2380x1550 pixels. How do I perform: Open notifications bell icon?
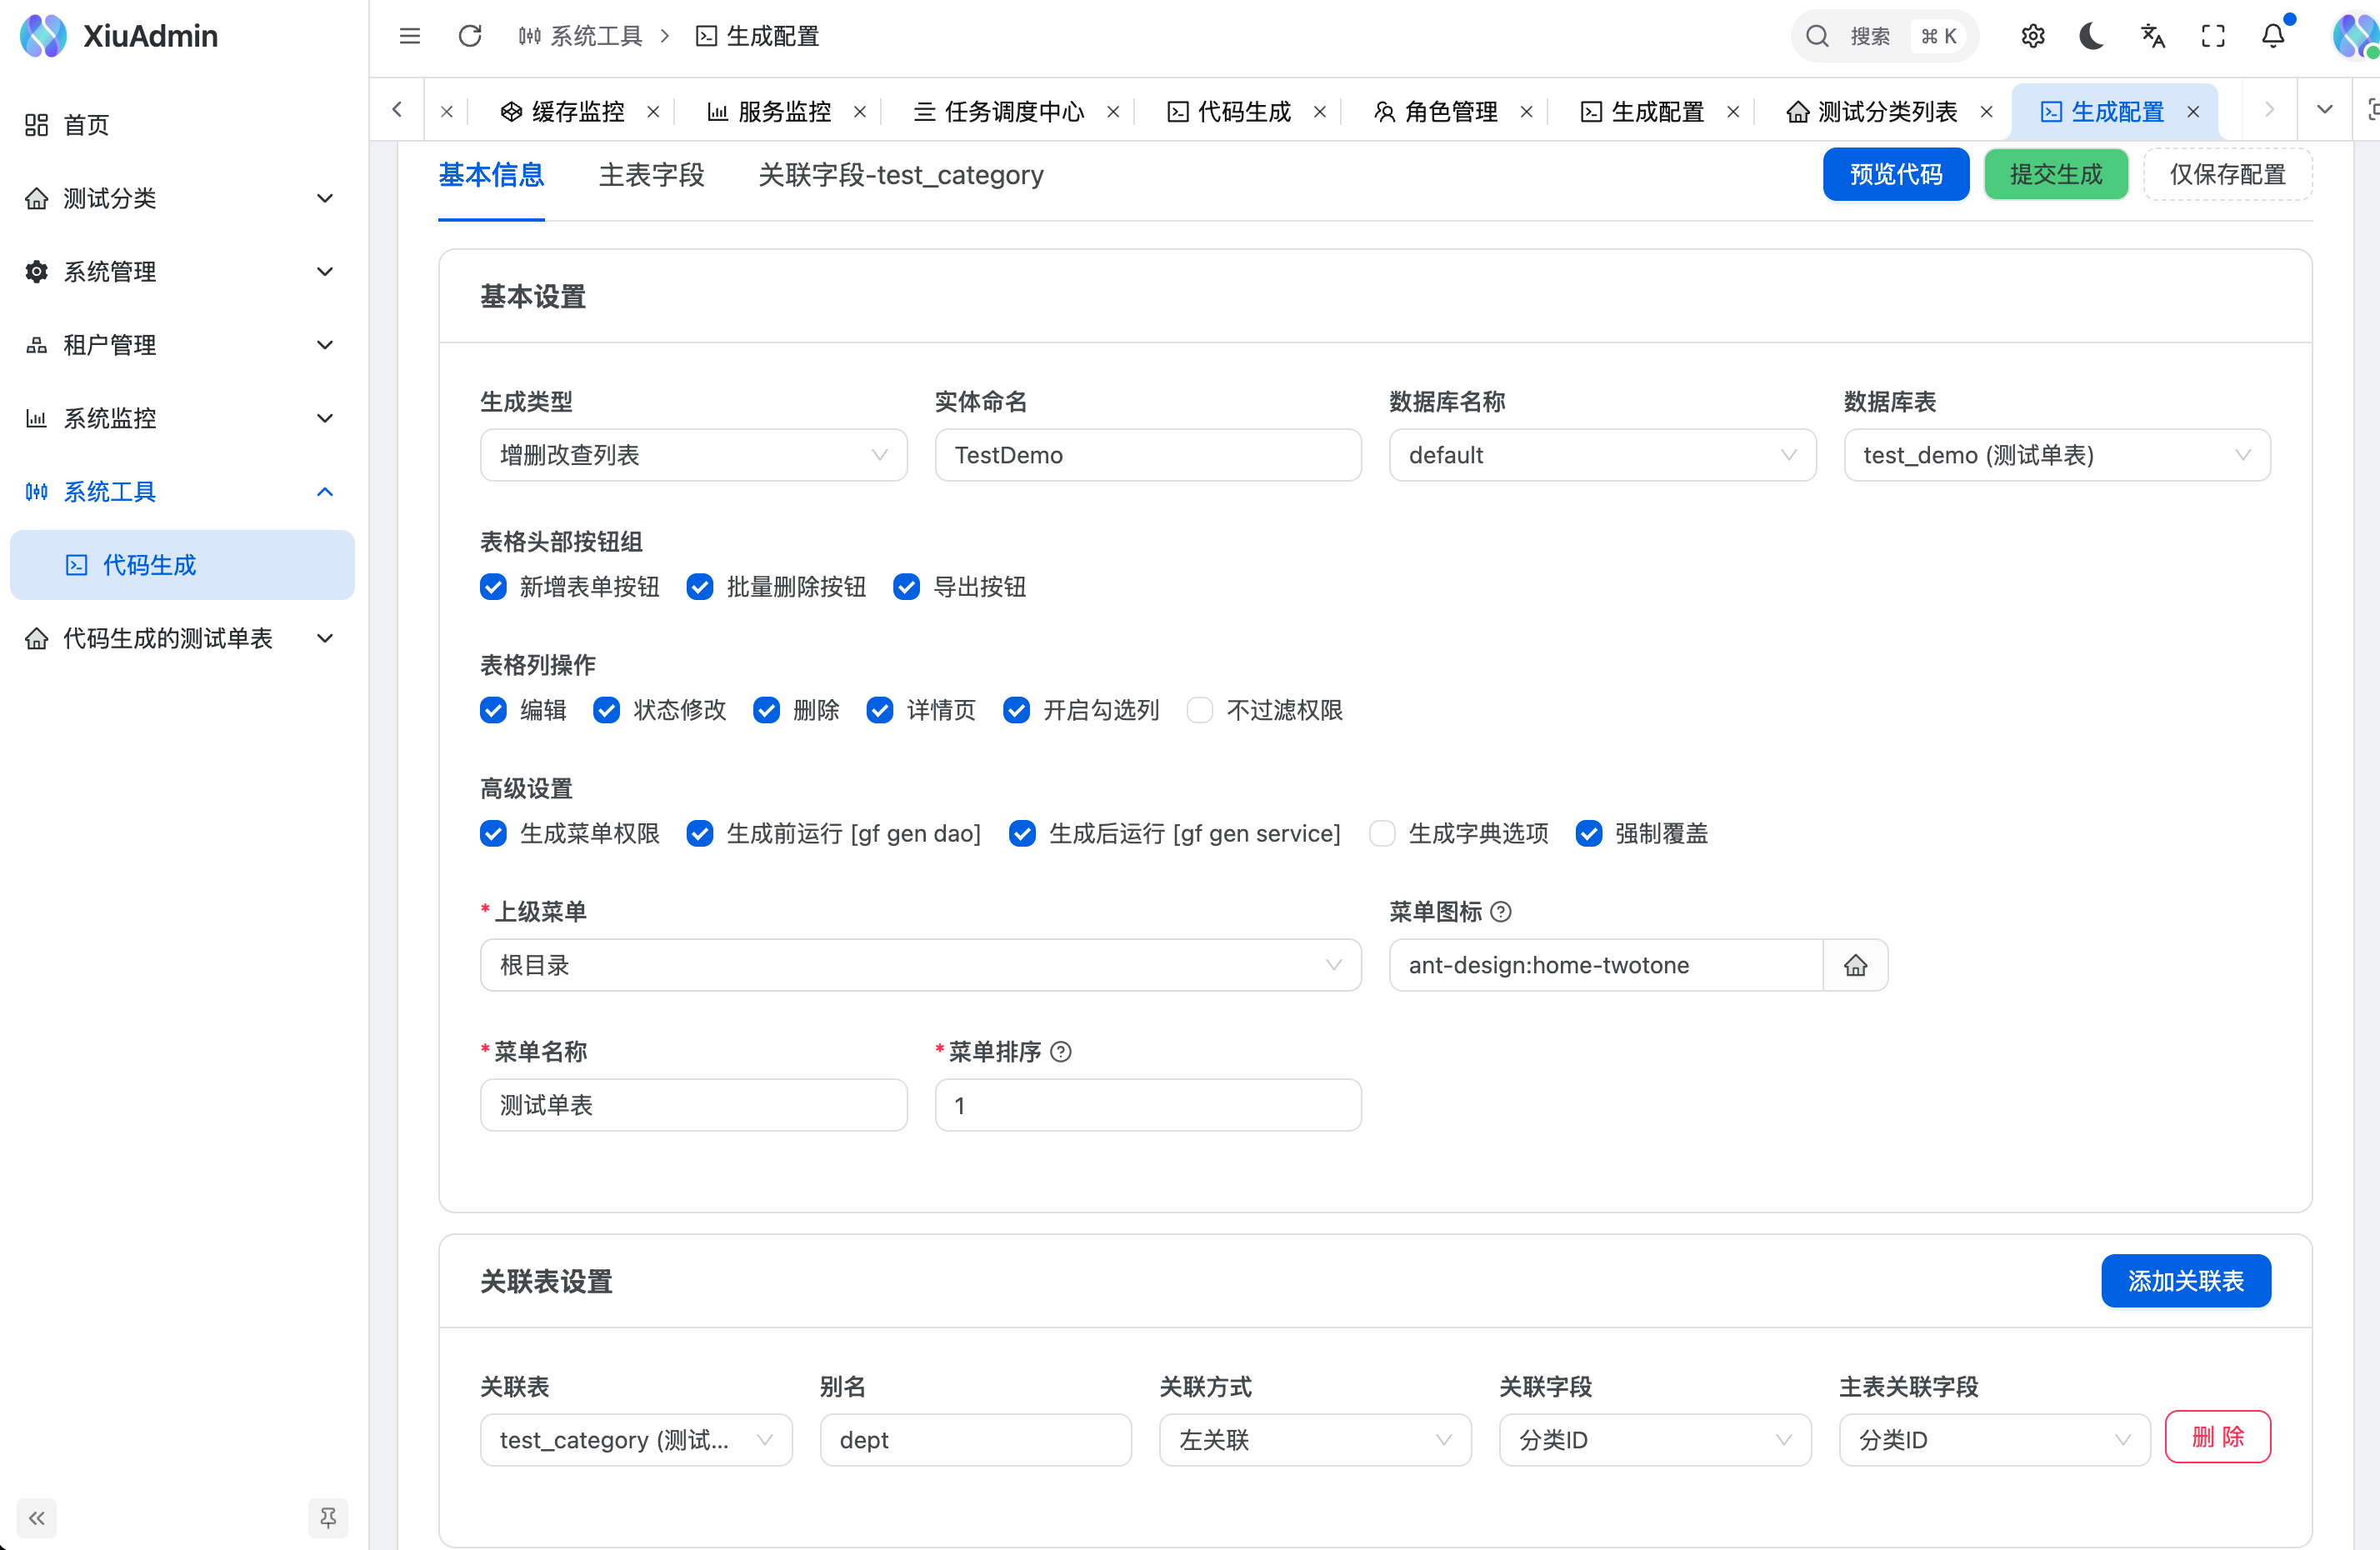point(2273,36)
